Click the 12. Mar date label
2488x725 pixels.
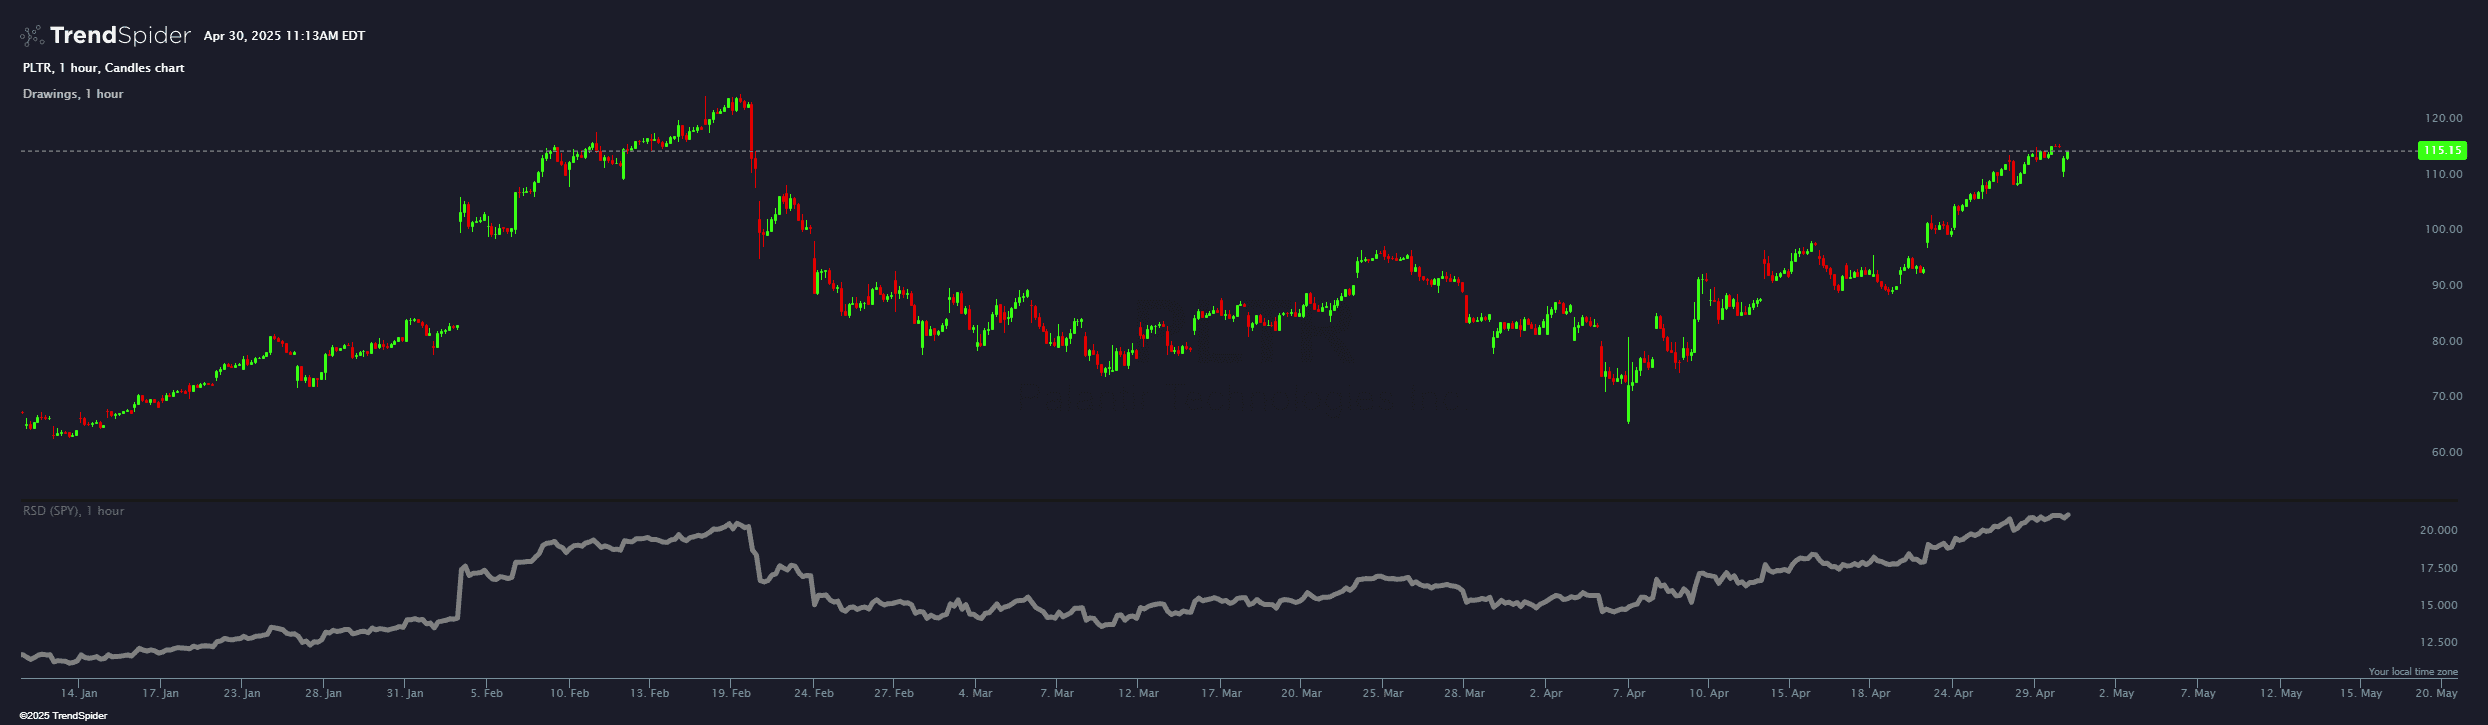pos(1138,693)
